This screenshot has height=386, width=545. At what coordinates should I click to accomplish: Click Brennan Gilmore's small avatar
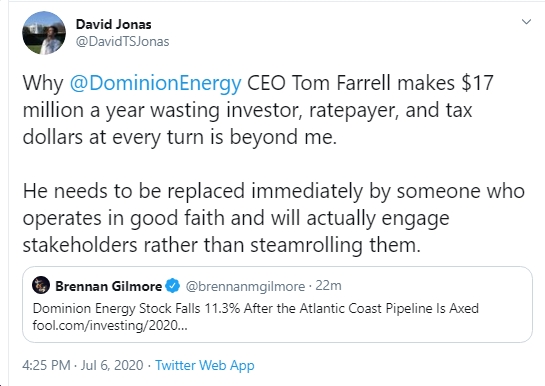[x=41, y=285]
